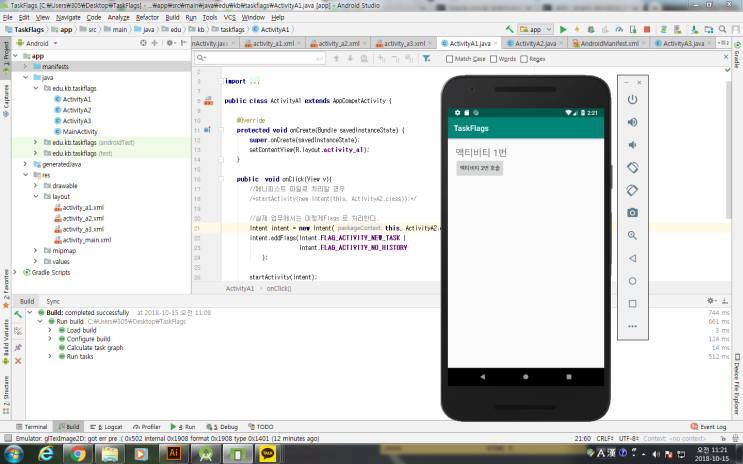Click the Windows Start button

(x=13, y=454)
